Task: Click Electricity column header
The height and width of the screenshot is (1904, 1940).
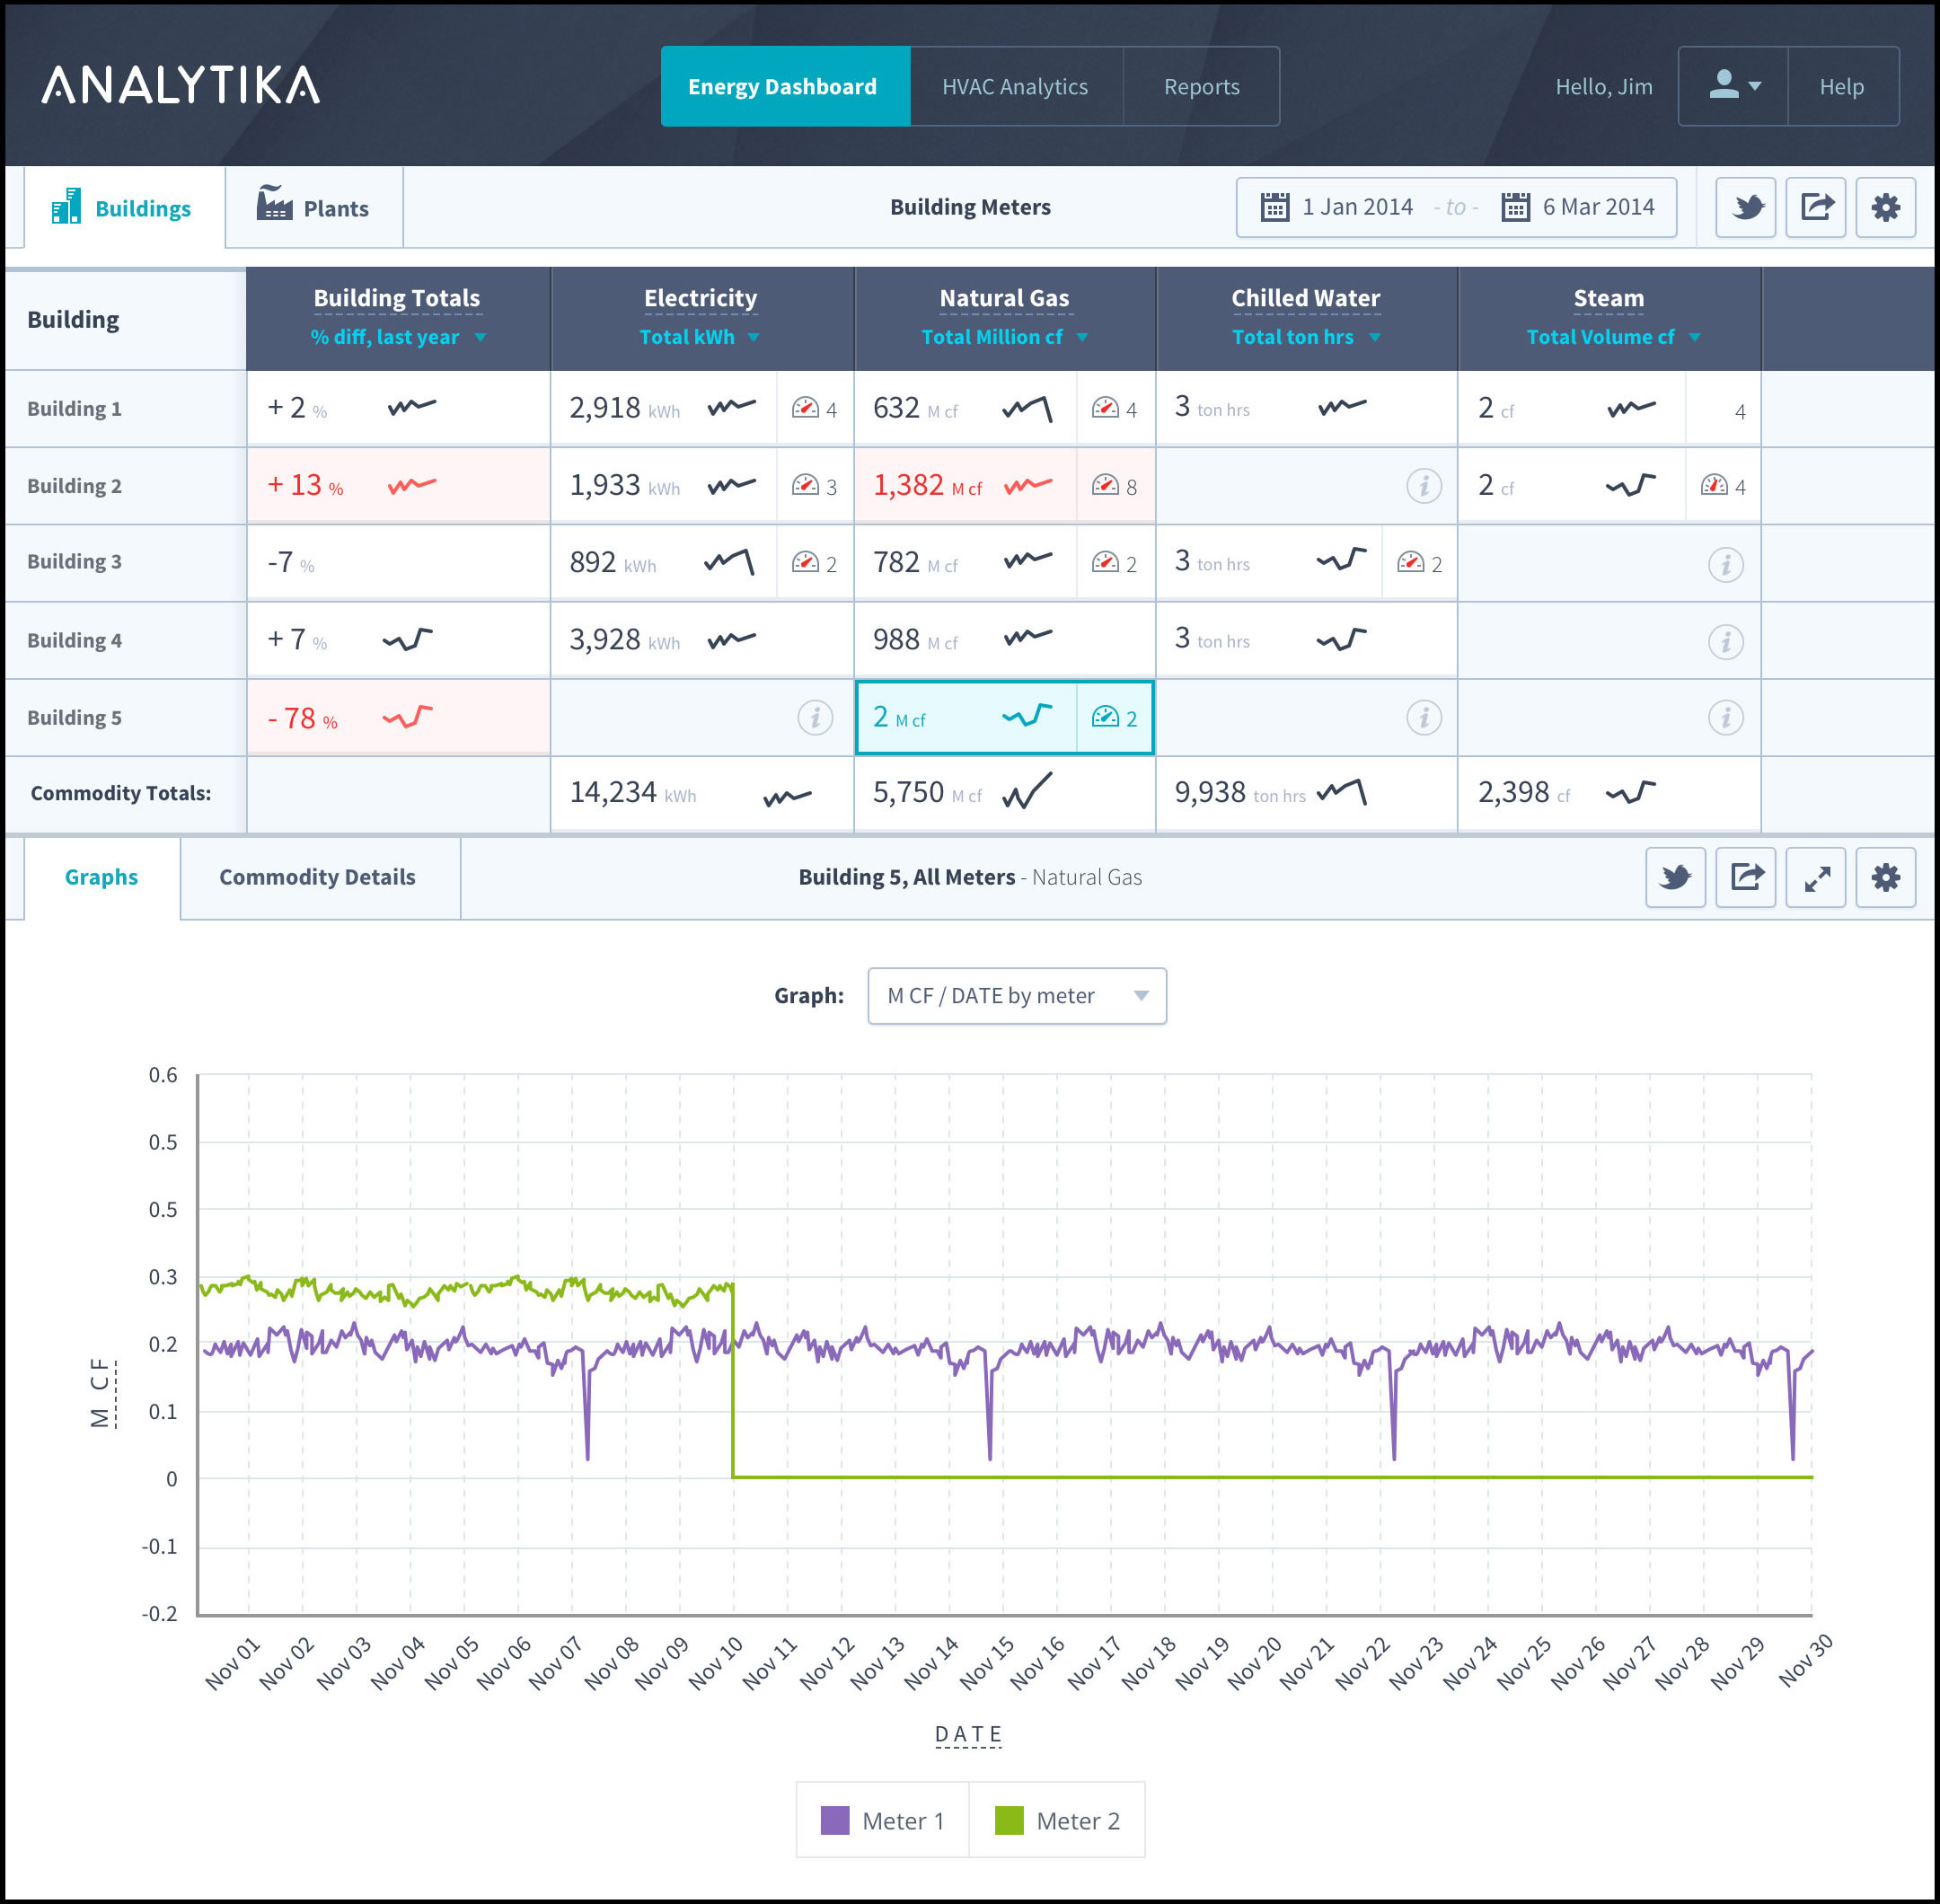Action: (x=700, y=298)
